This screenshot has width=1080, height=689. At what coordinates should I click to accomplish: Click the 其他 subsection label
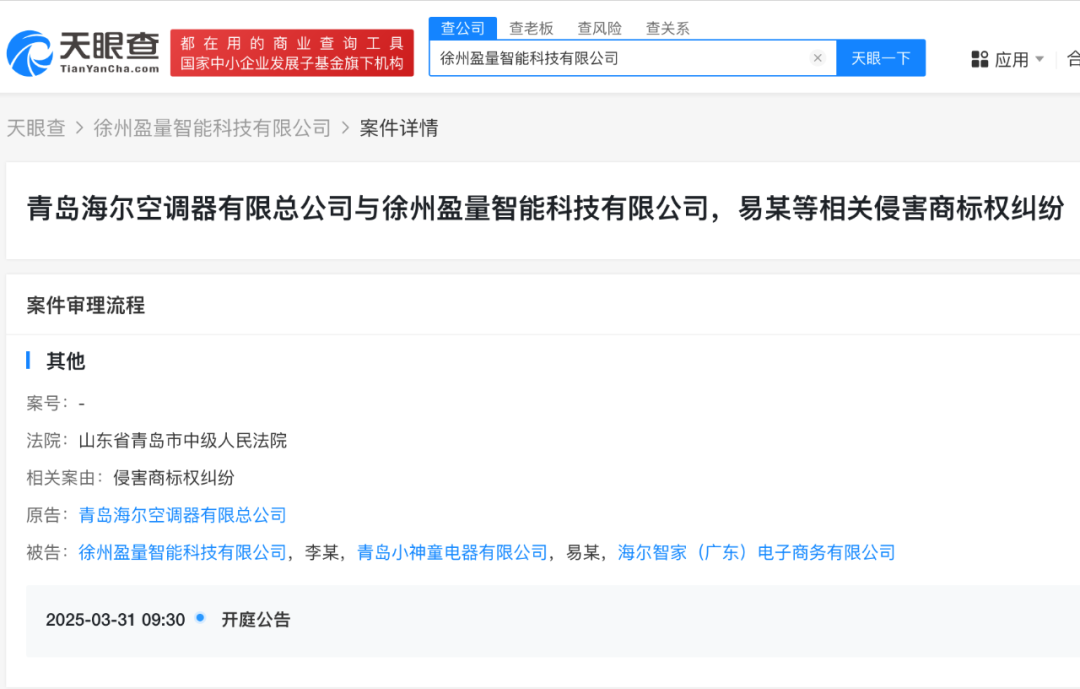click(x=65, y=361)
